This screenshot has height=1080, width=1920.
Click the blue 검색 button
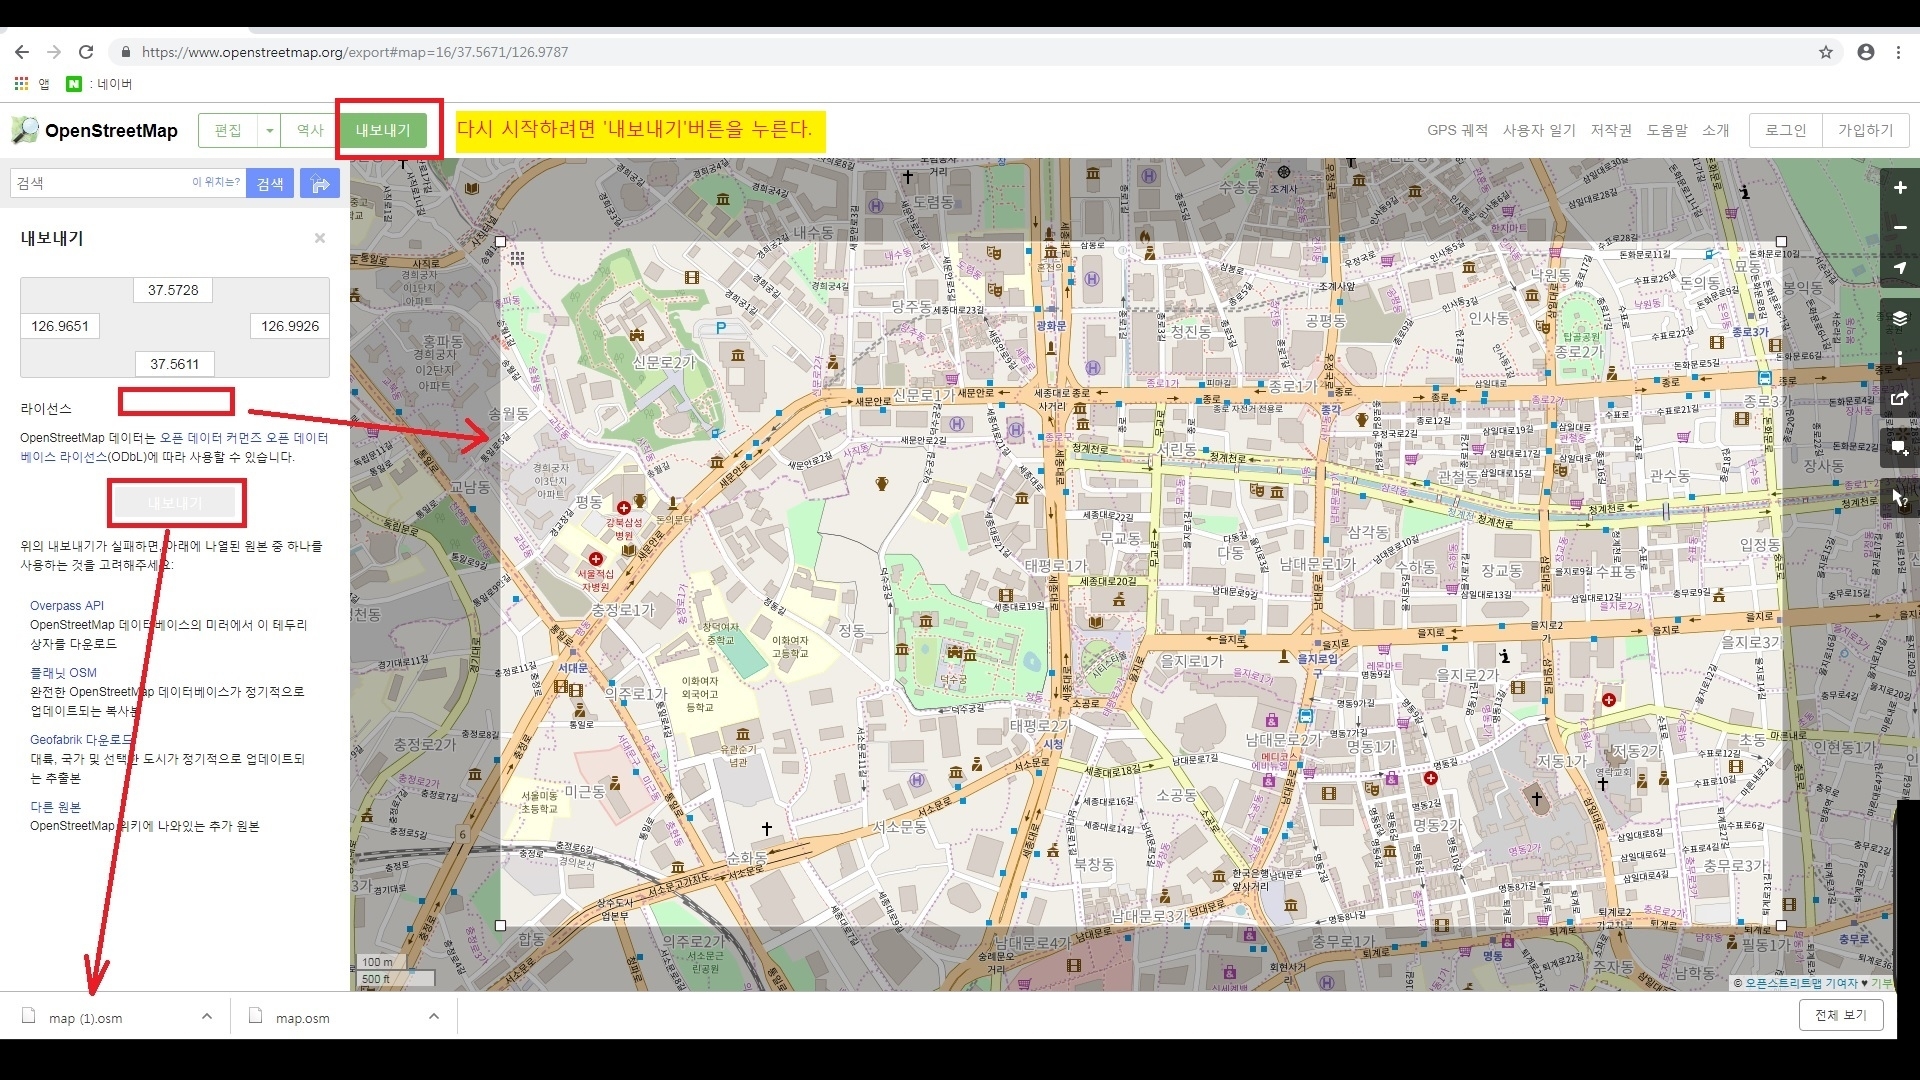point(270,183)
